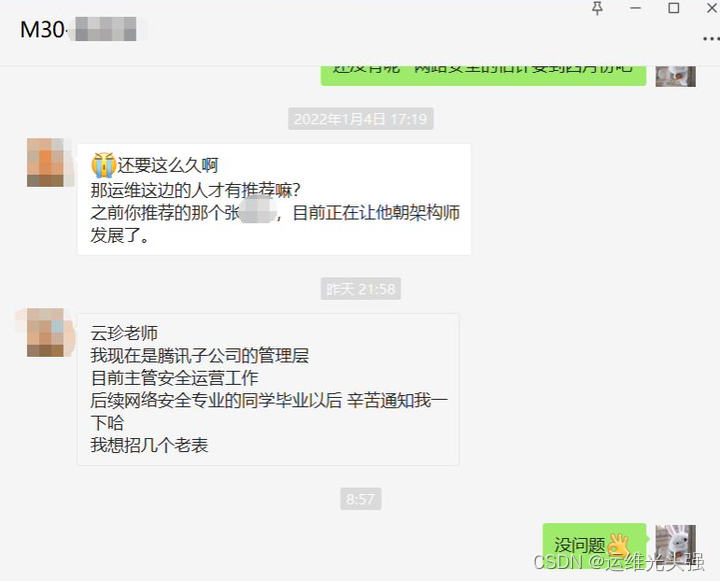720x581 pixels.
Task: Pin the chat window on top
Action: pyautogui.click(x=597, y=8)
